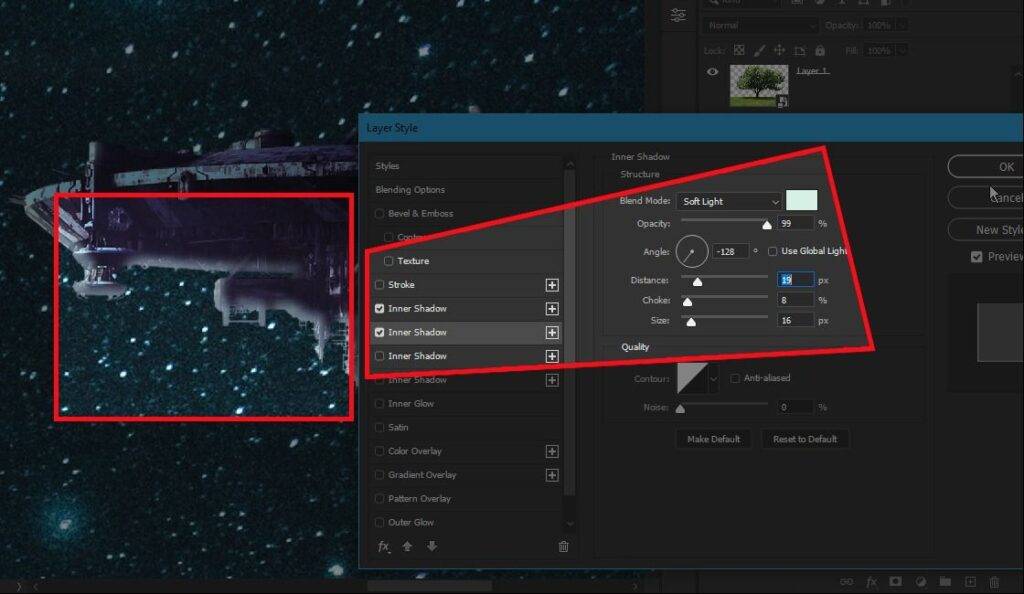Click the angle dial for Inner Shadow
The width and height of the screenshot is (1024, 594).
[x=692, y=251]
